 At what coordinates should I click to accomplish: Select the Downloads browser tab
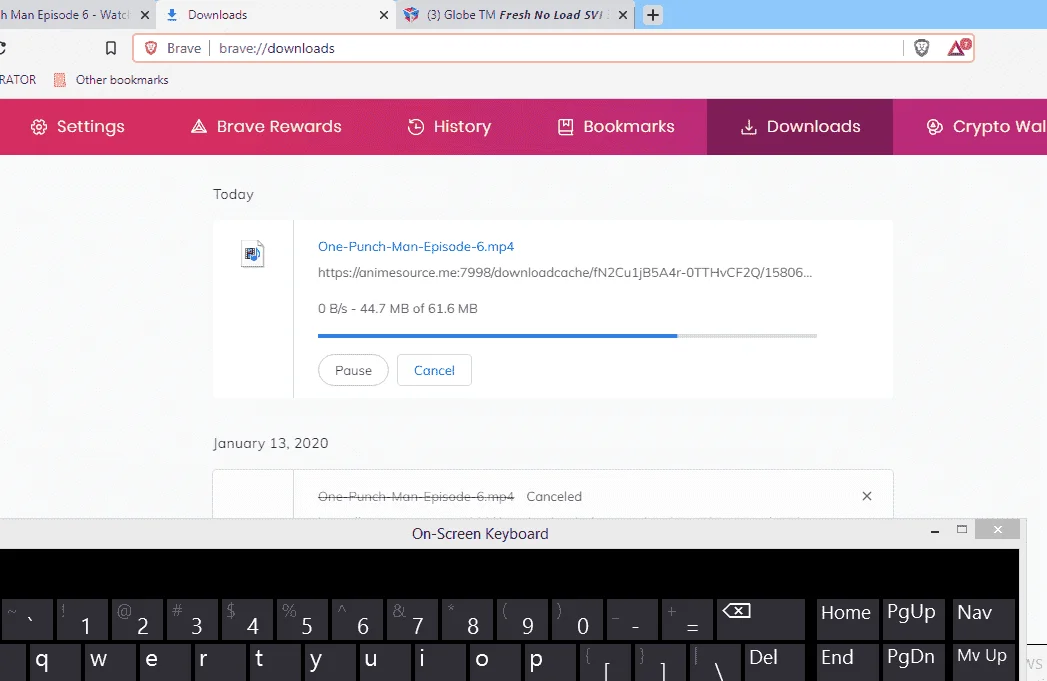pos(274,15)
